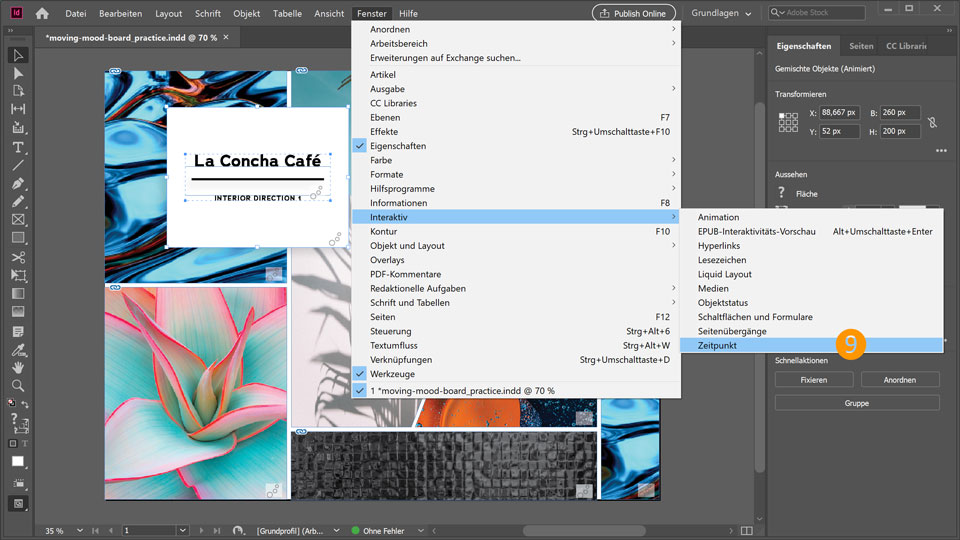Image resolution: width=960 pixels, height=540 pixels.
Task: Click the reference point grid
Action: pyautogui.click(x=788, y=122)
